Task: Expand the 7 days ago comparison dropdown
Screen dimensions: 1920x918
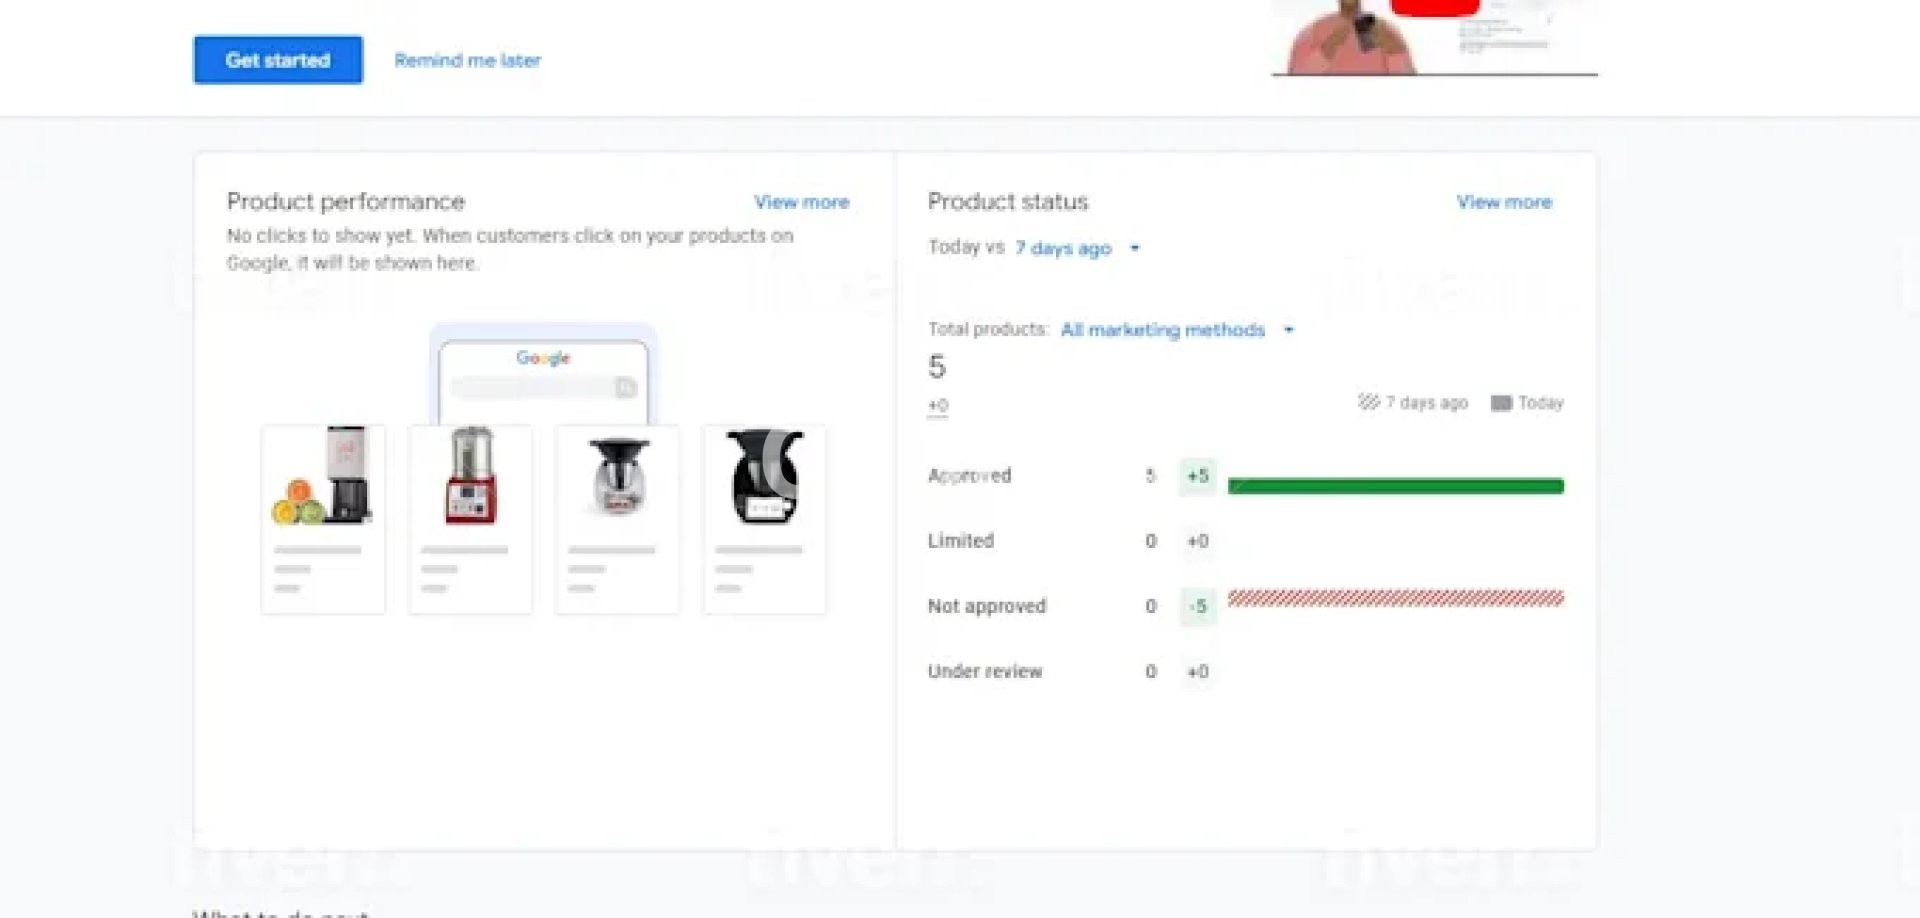Action: click(1063, 248)
